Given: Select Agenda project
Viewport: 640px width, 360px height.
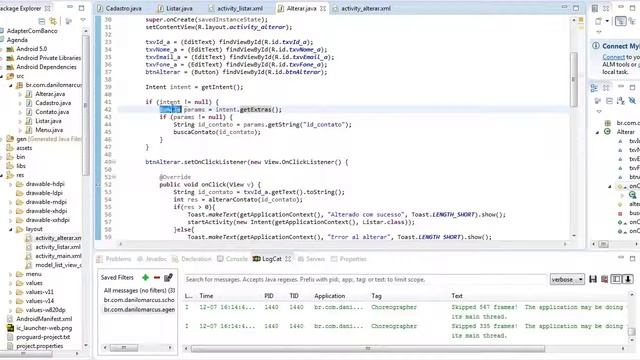Looking at the screenshot, I should (17, 40).
